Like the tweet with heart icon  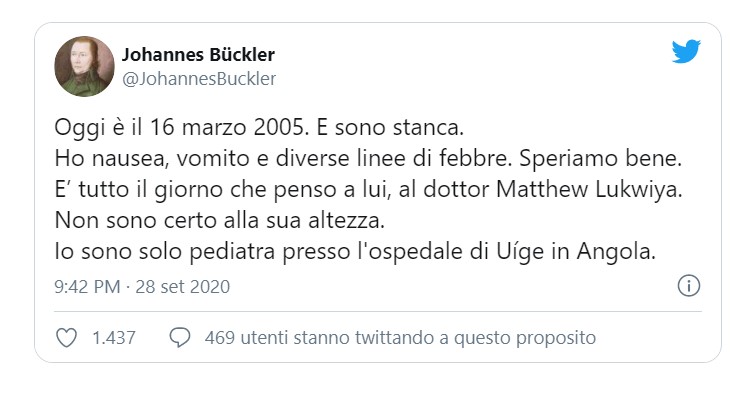point(67,338)
